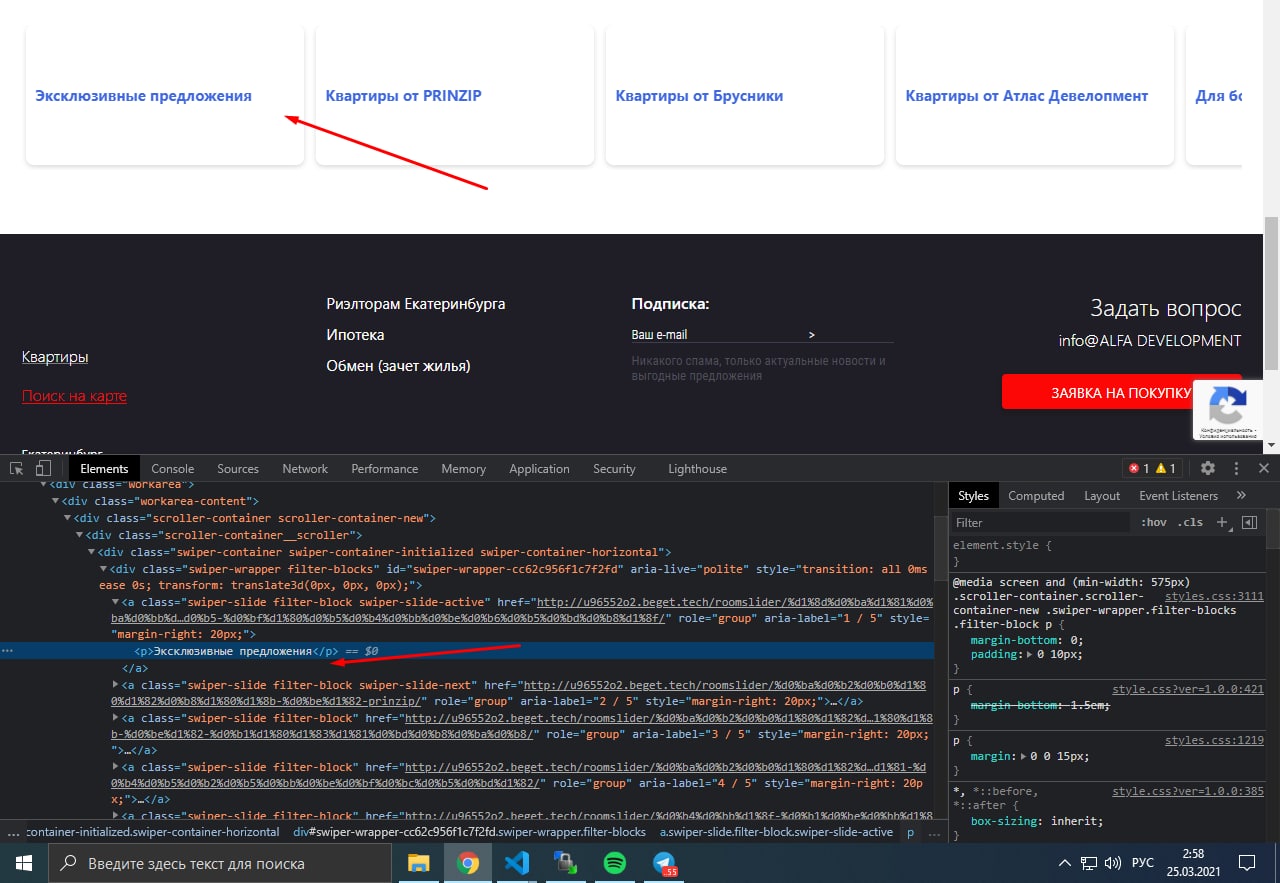
Task: Open style.css?ver=1.0.0:385 source link
Action: coord(1189,791)
